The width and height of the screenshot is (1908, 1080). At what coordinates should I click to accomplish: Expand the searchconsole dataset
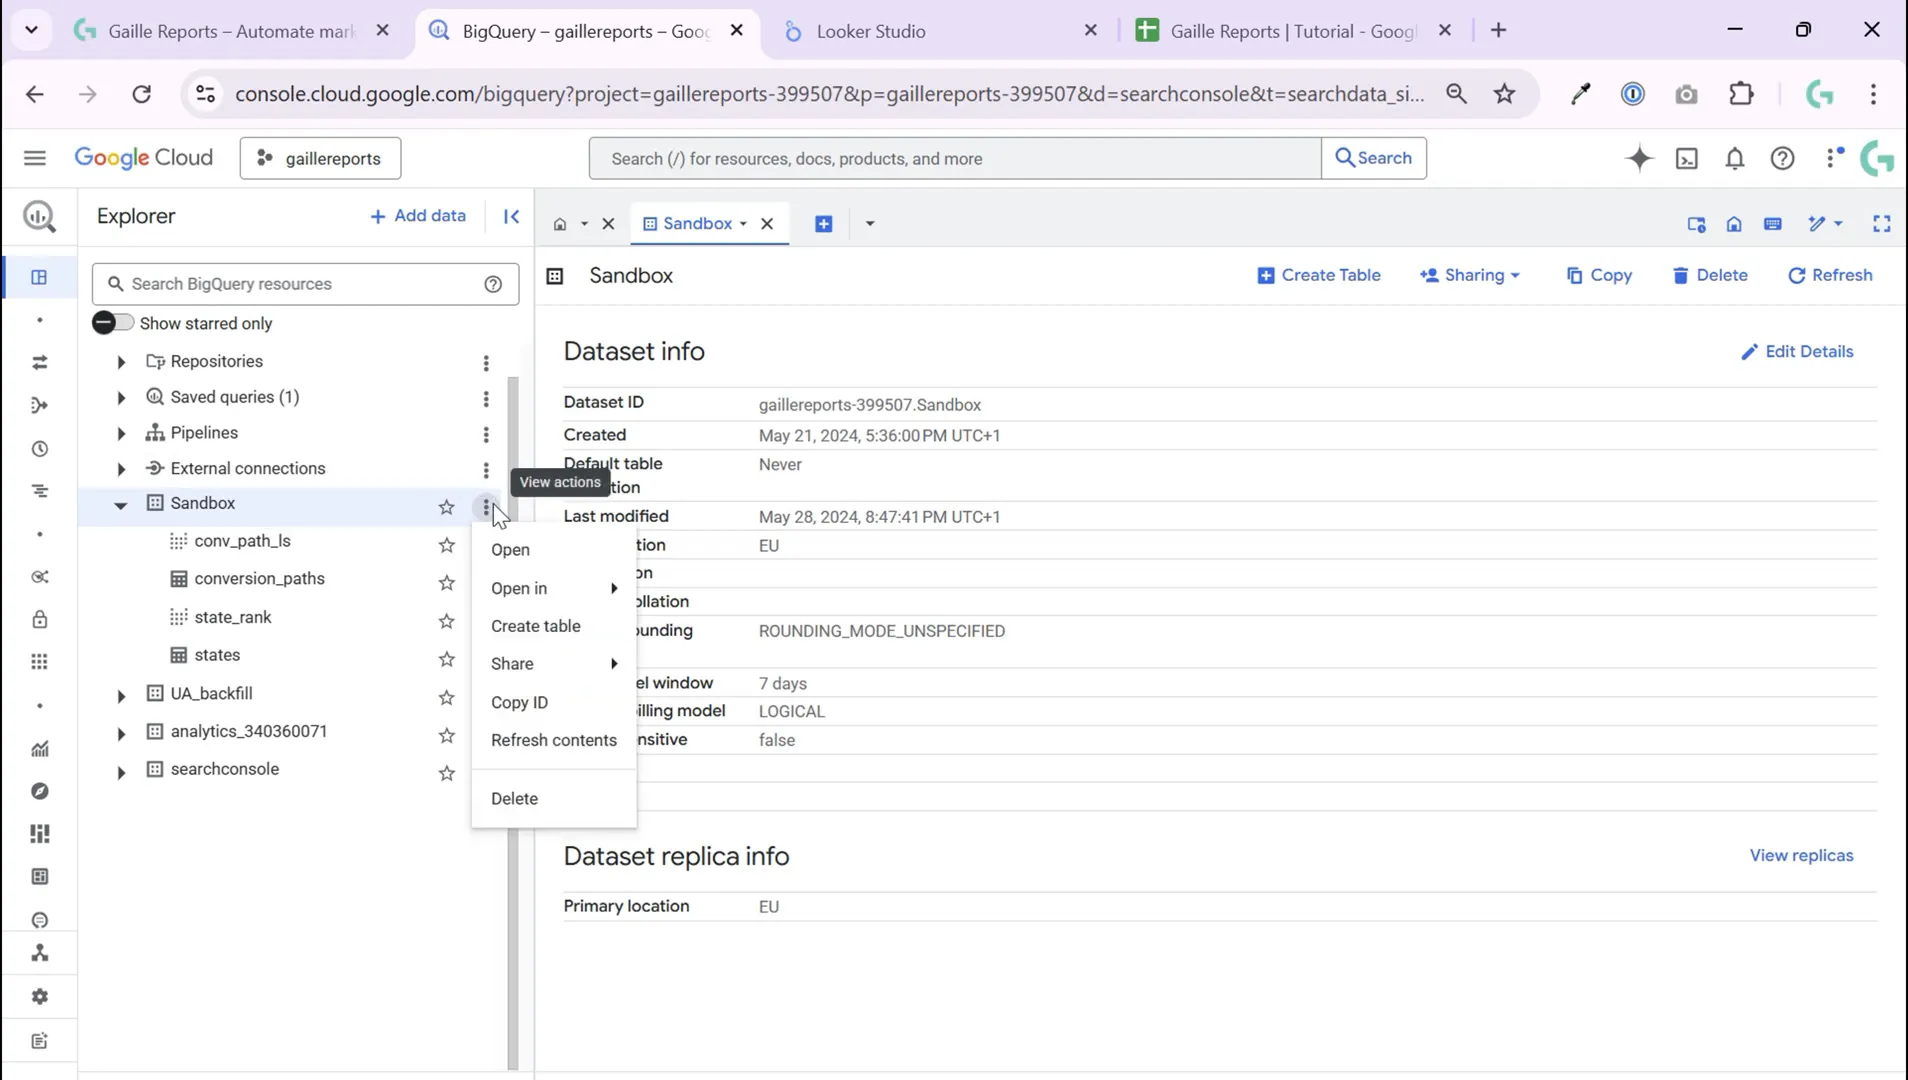(121, 771)
